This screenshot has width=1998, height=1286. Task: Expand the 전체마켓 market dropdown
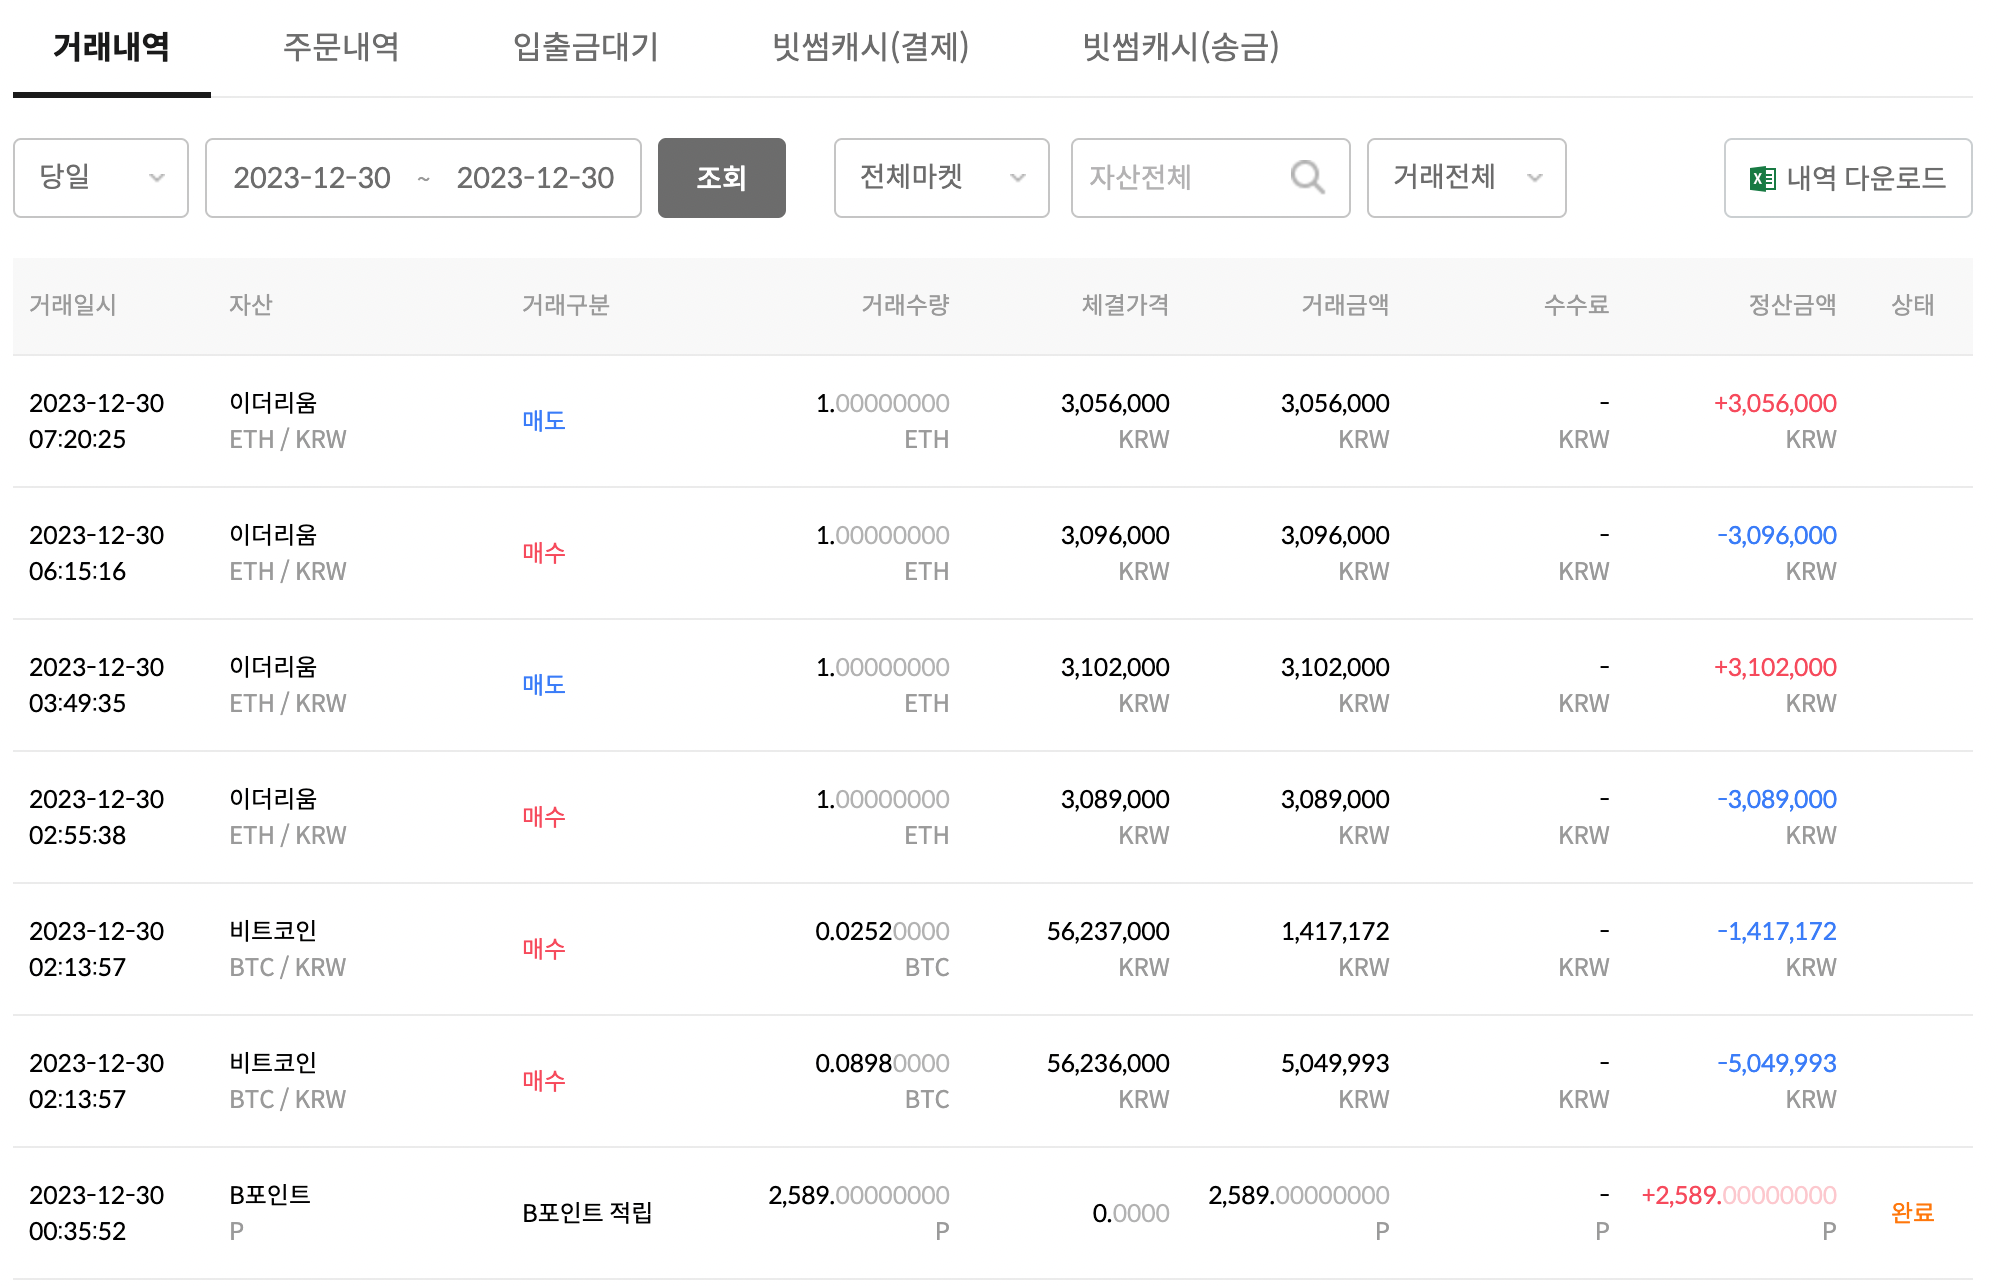coord(941,178)
